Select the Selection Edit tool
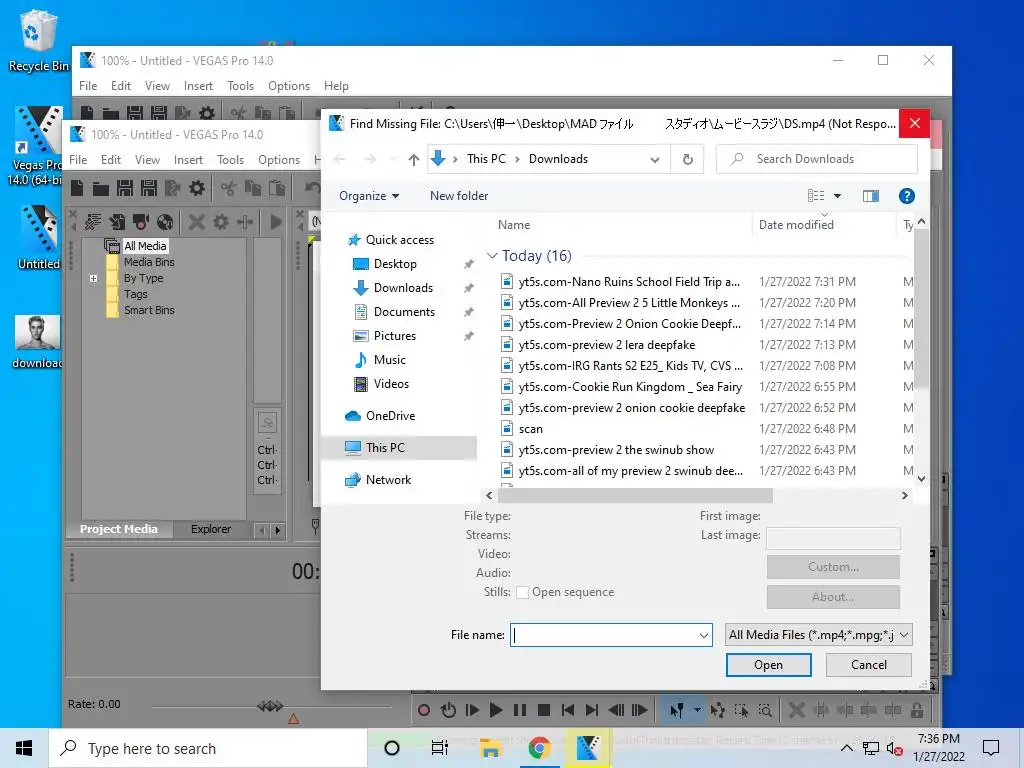Screen dimensions: 1024x768 [741, 710]
